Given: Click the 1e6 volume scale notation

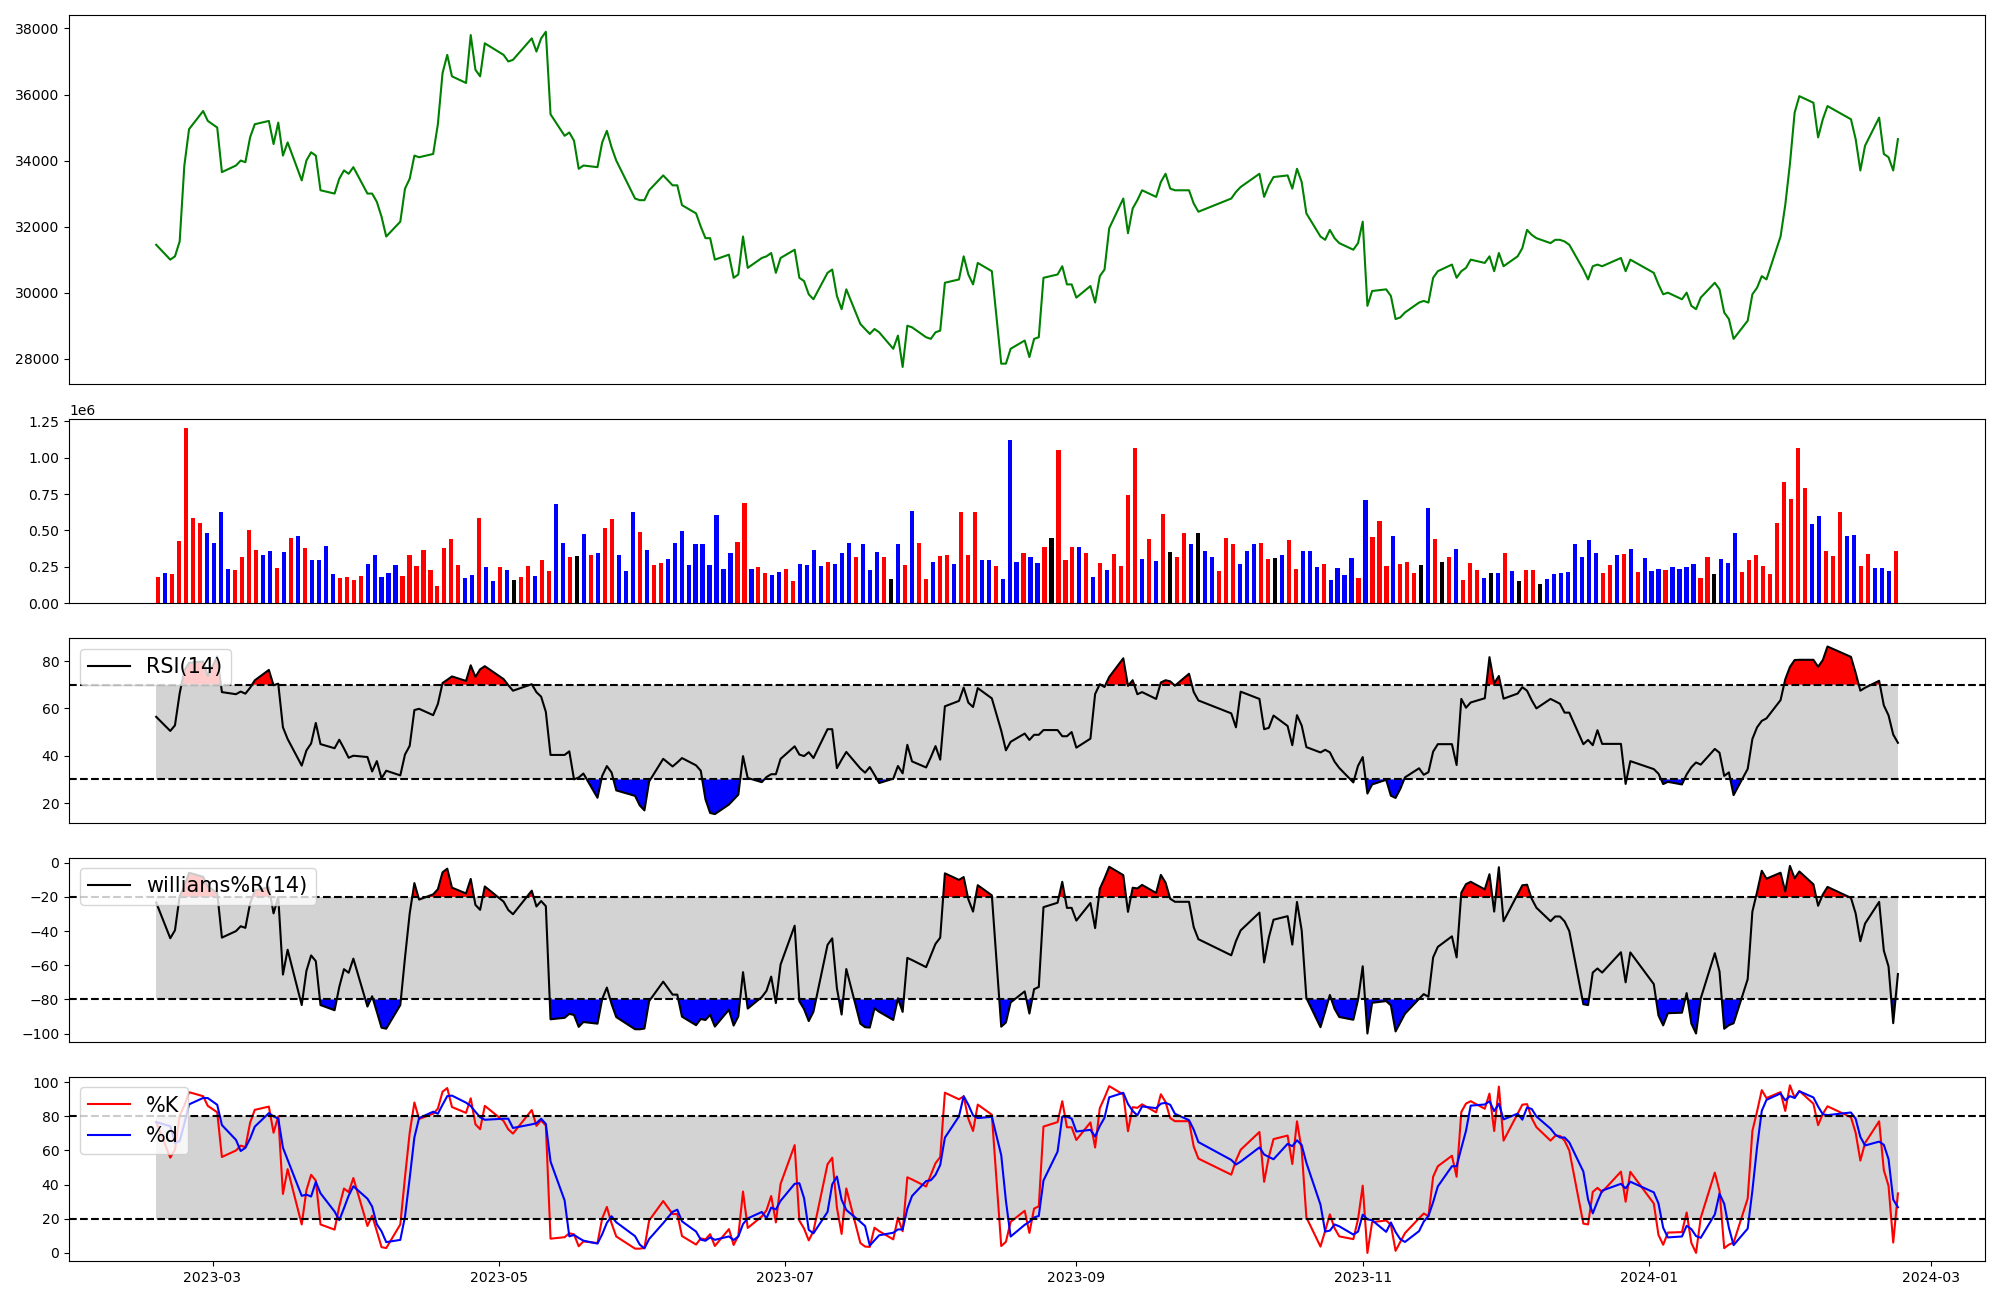Looking at the screenshot, I should pyautogui.click(x=82, y=411).
